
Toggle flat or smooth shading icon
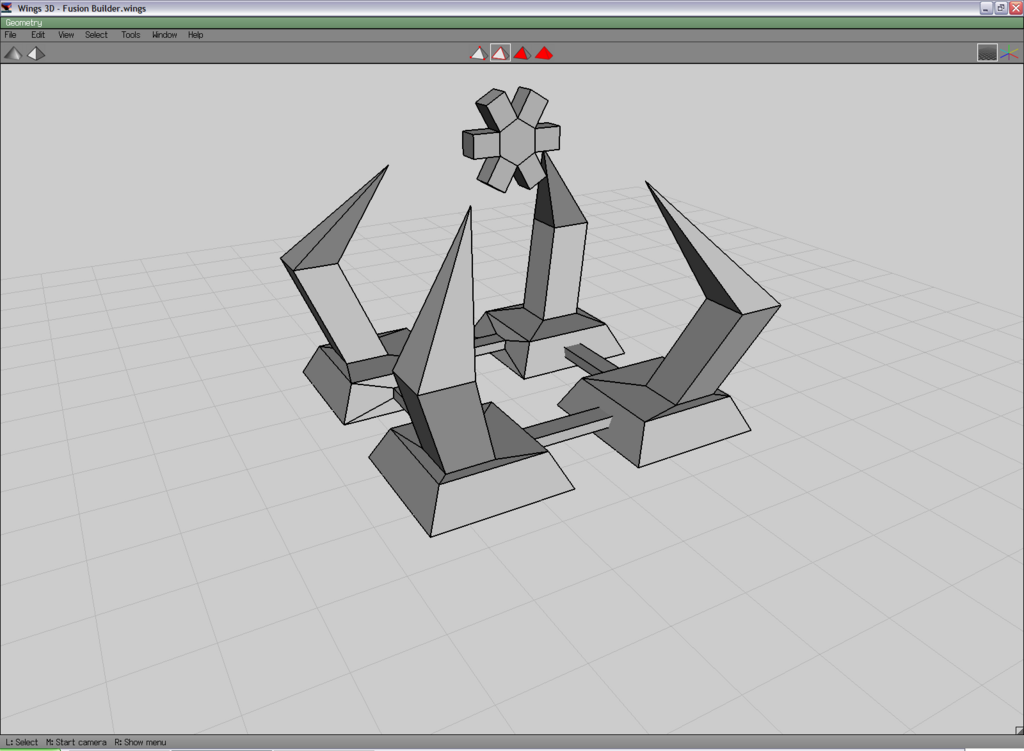click(x=12, y=53)
